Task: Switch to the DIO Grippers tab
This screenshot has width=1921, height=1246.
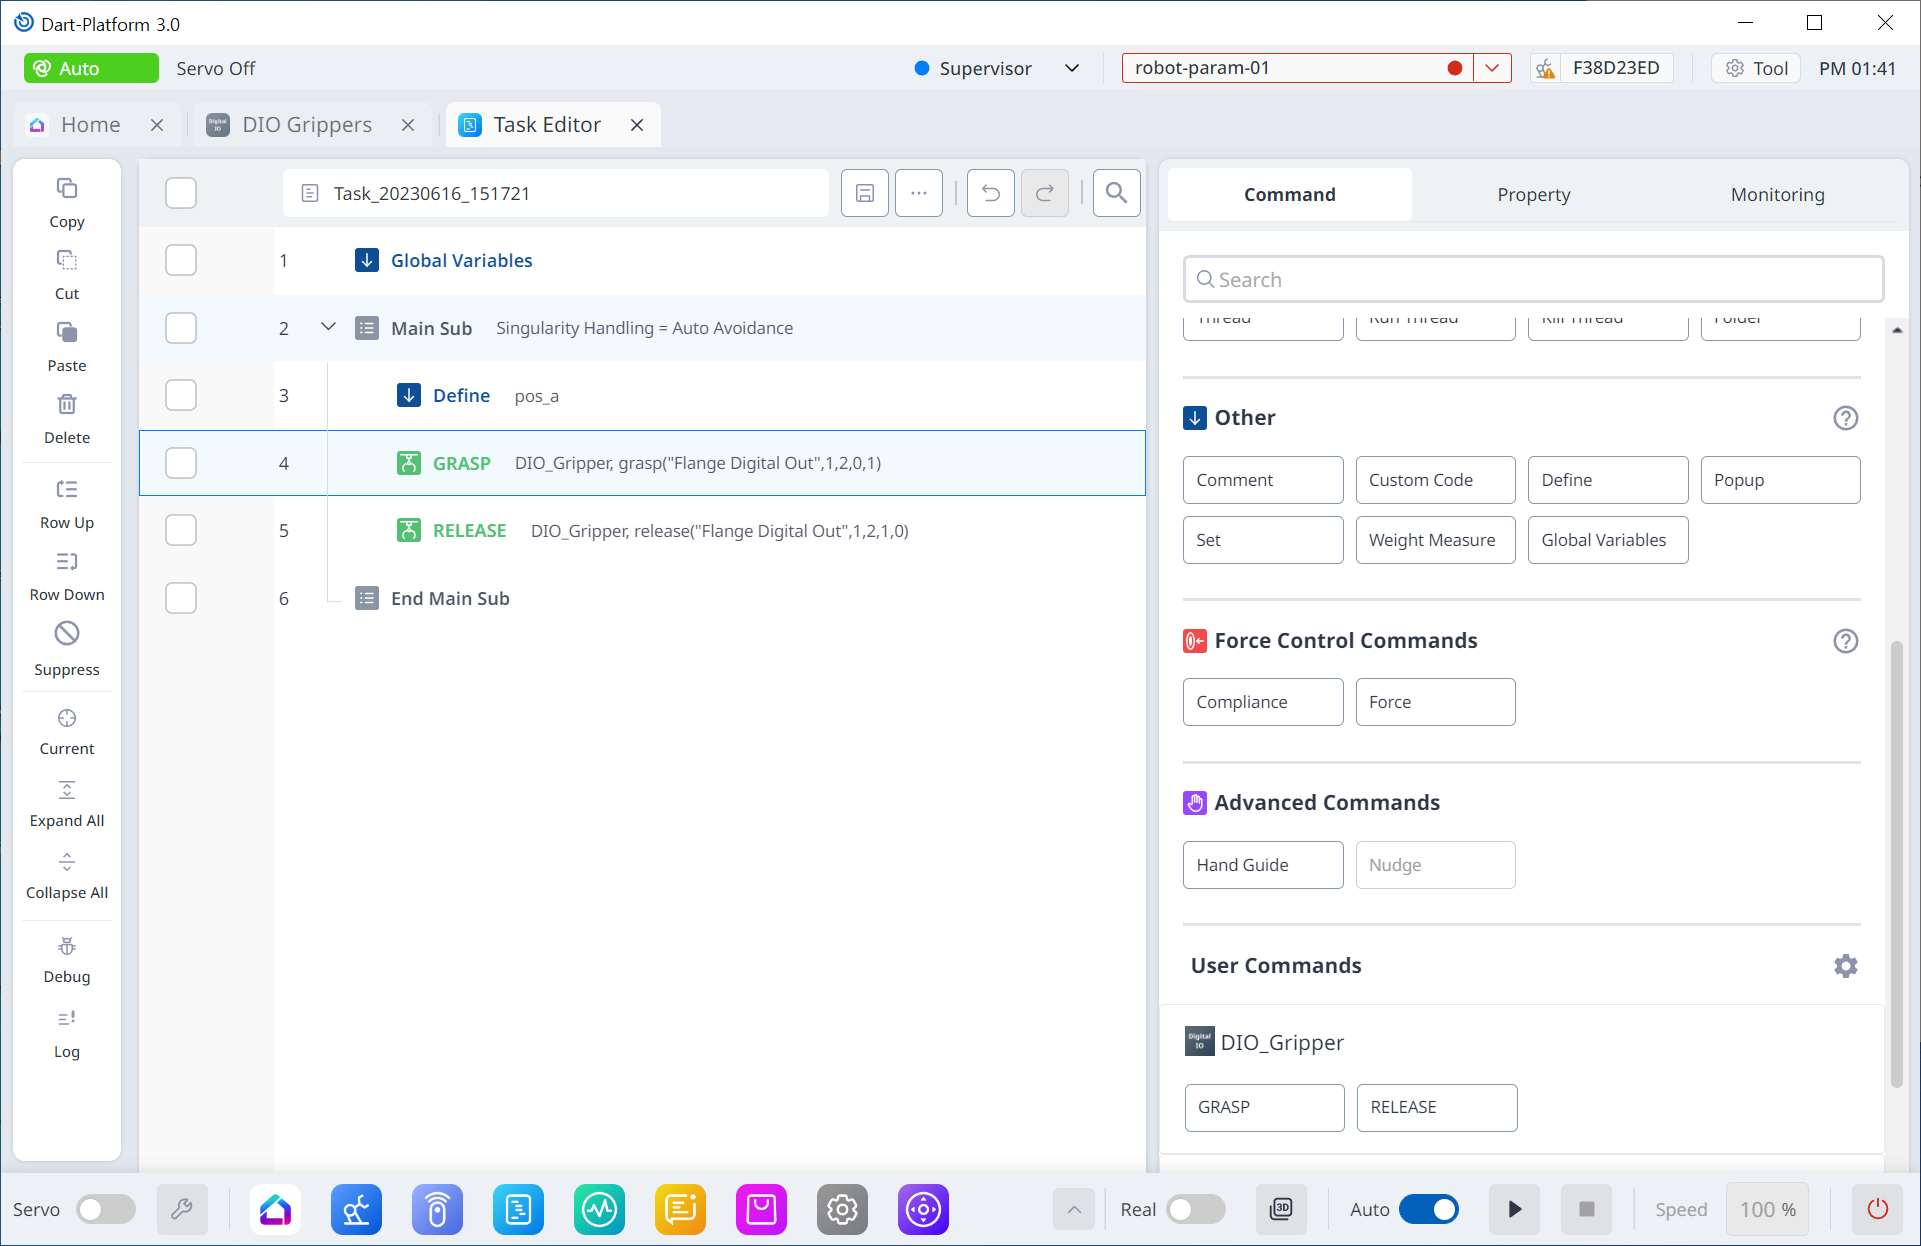Action: (307, 125)
